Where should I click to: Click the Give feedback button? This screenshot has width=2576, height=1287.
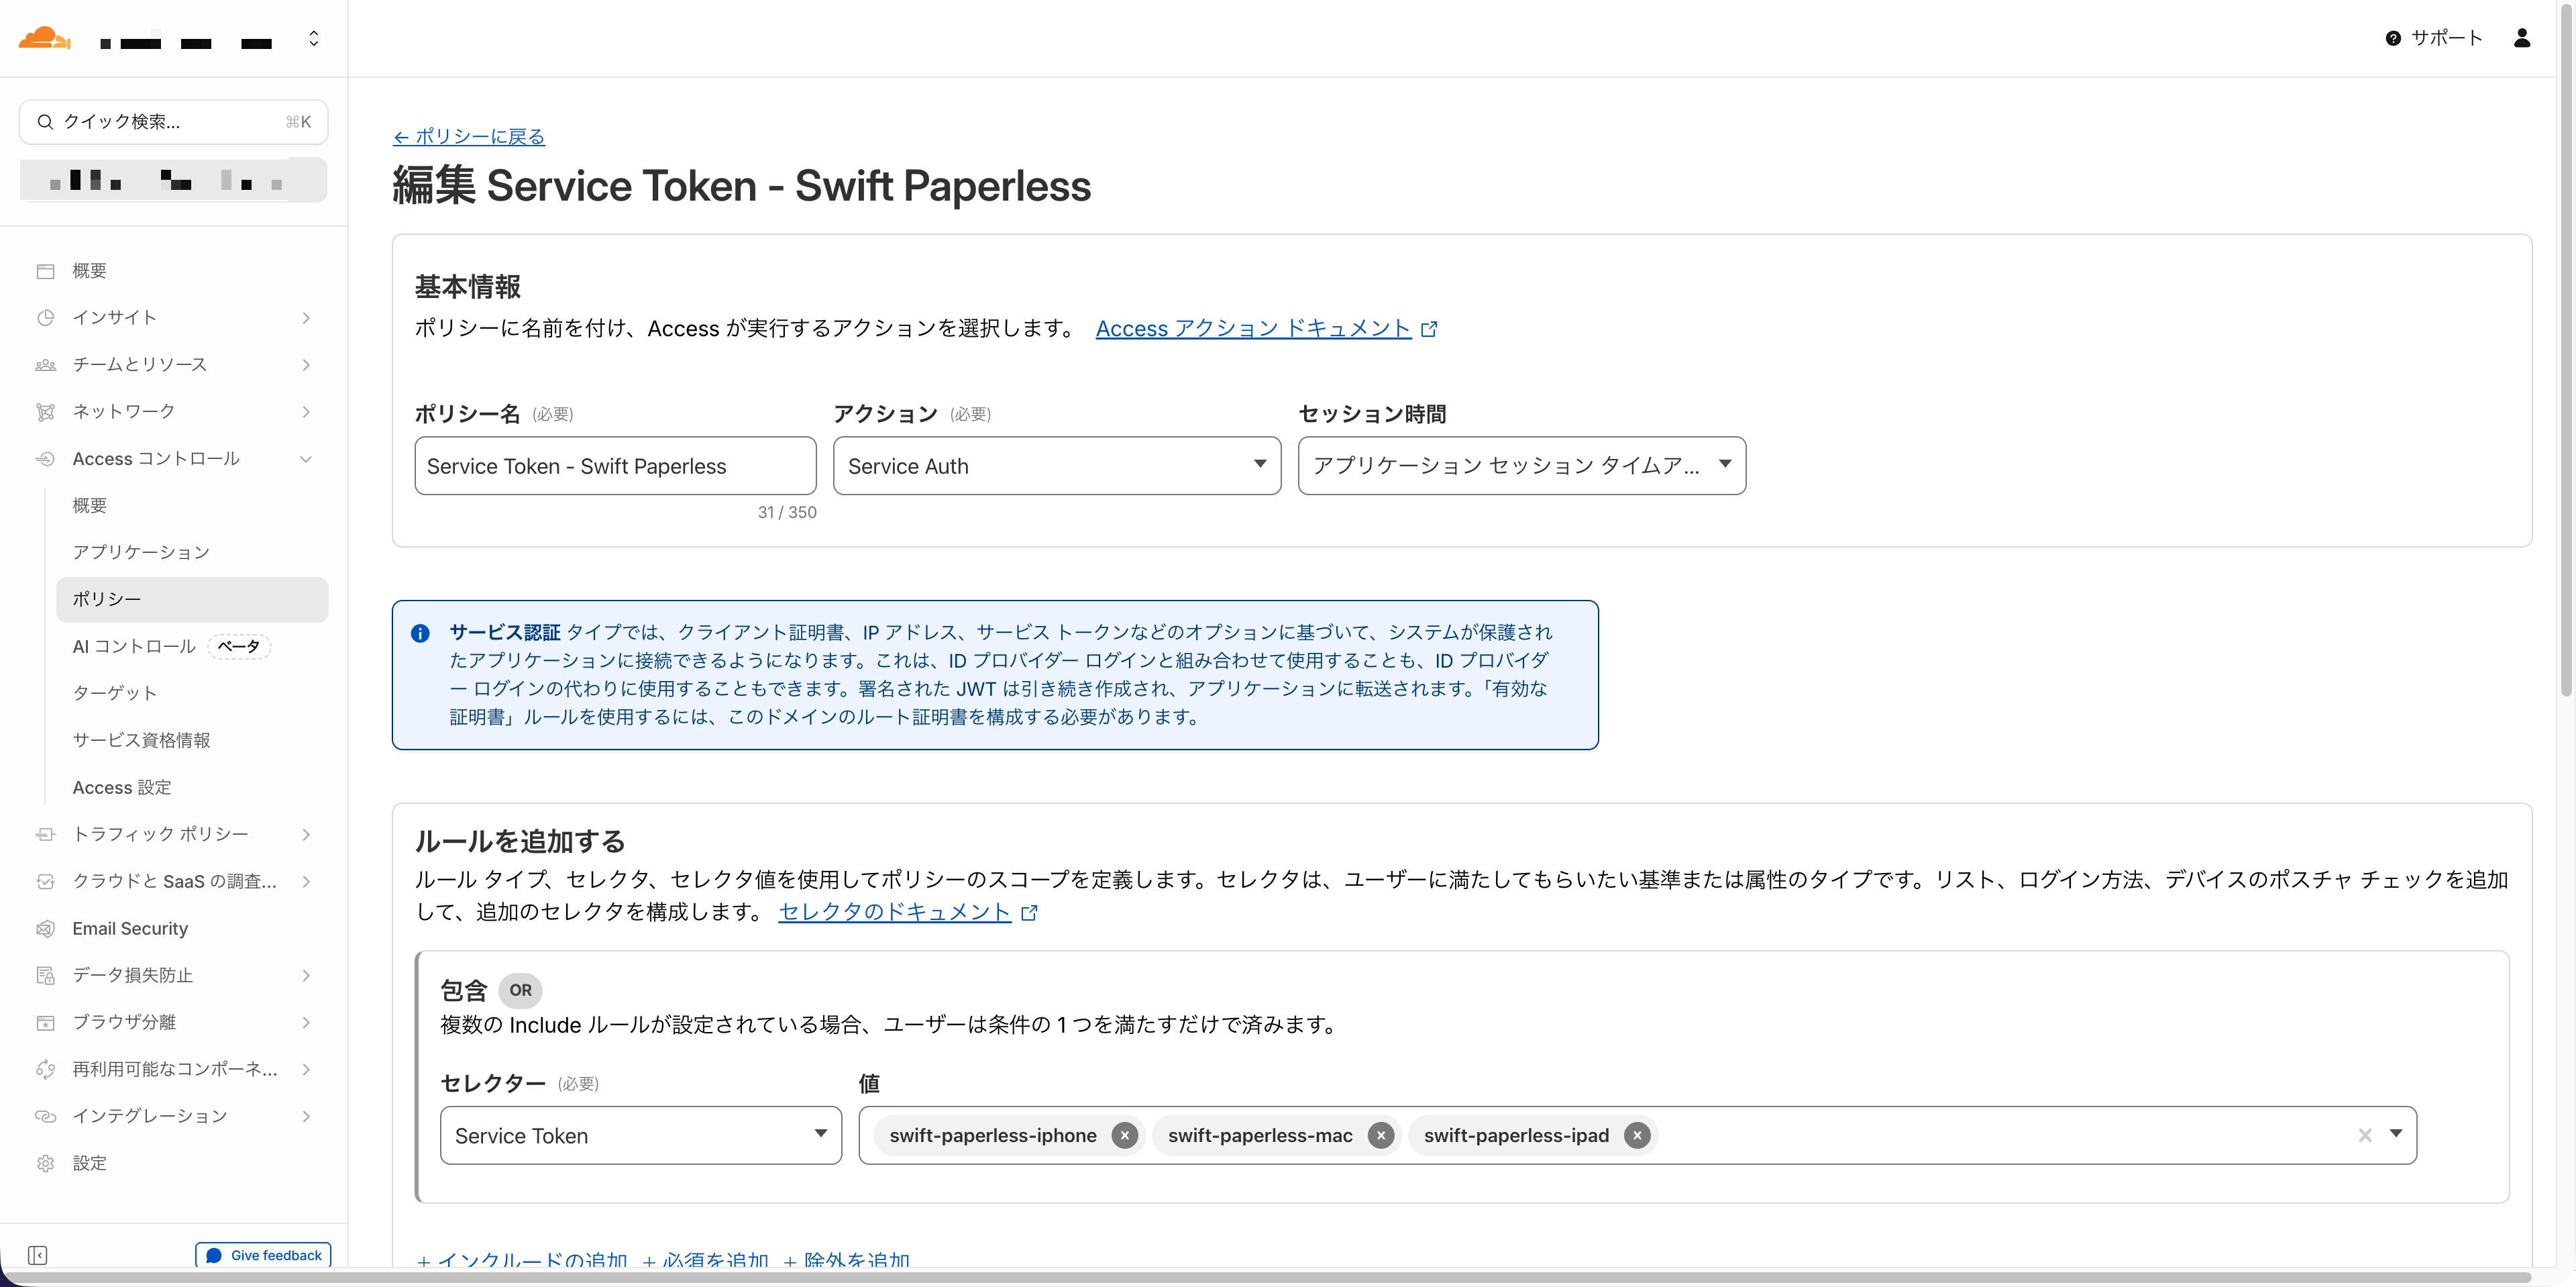point(263,1255)
